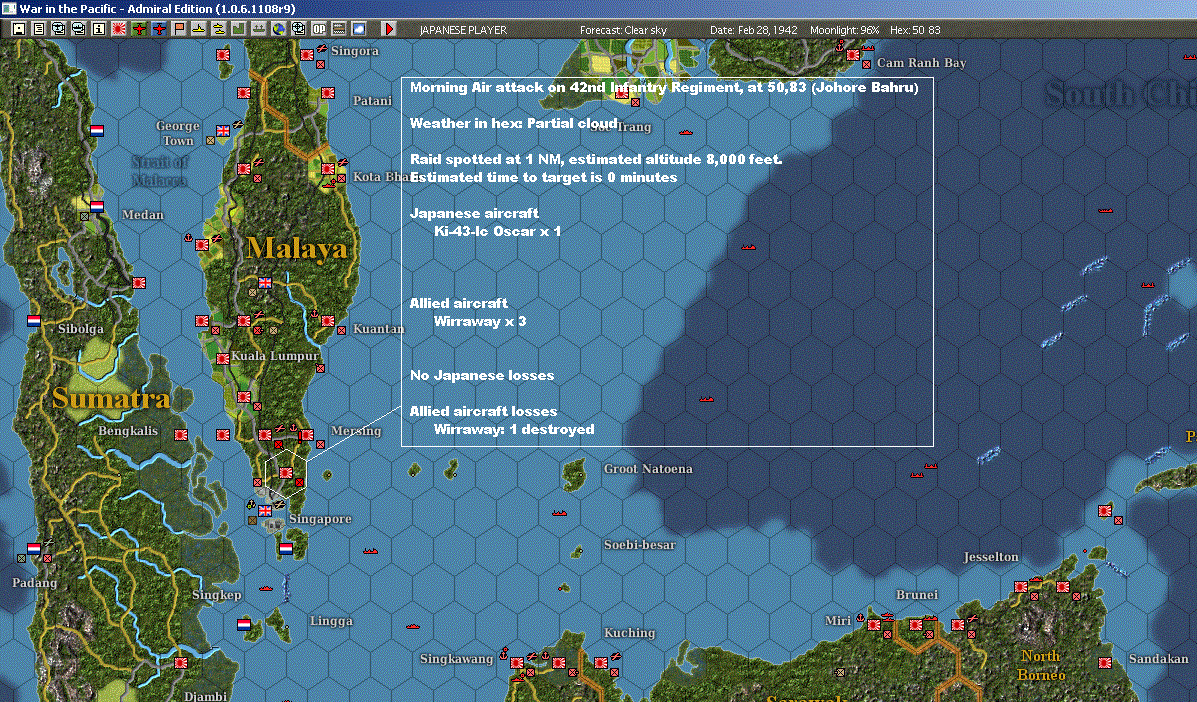This screenshot has width=1197, height=702.
Task: Select the Japanese flag at Kuantan
Action: click(x=327, y=320)
